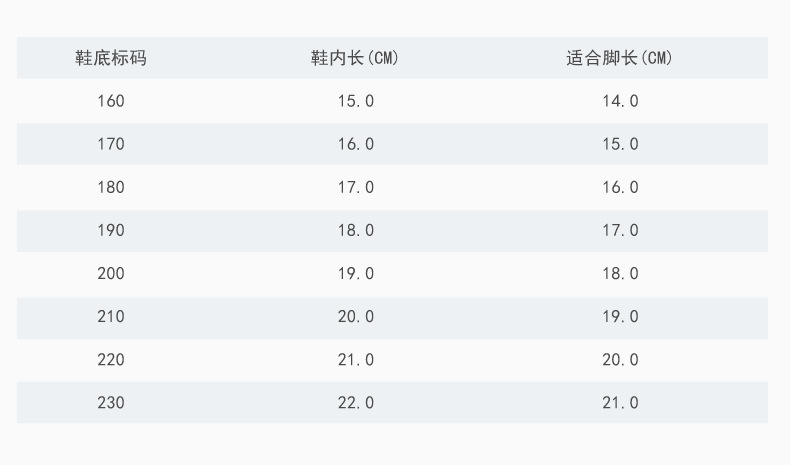The height and width of the screenshot is (465, 790).
Task: Click inner length 16.0 in the 170 row
Action: (x=355, y=144)
